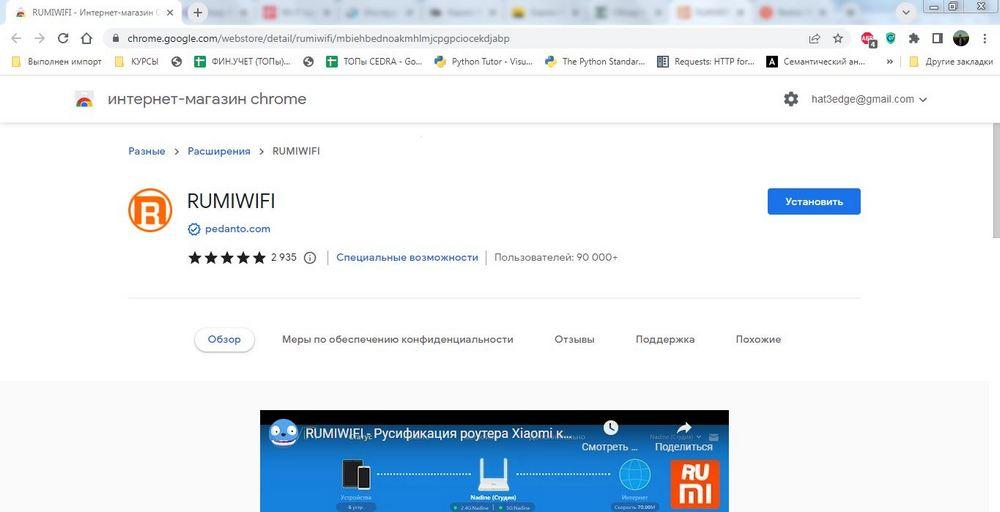Open the tab search dropdown arrow
Screen dimensions: 1000x512
point(906,12)
